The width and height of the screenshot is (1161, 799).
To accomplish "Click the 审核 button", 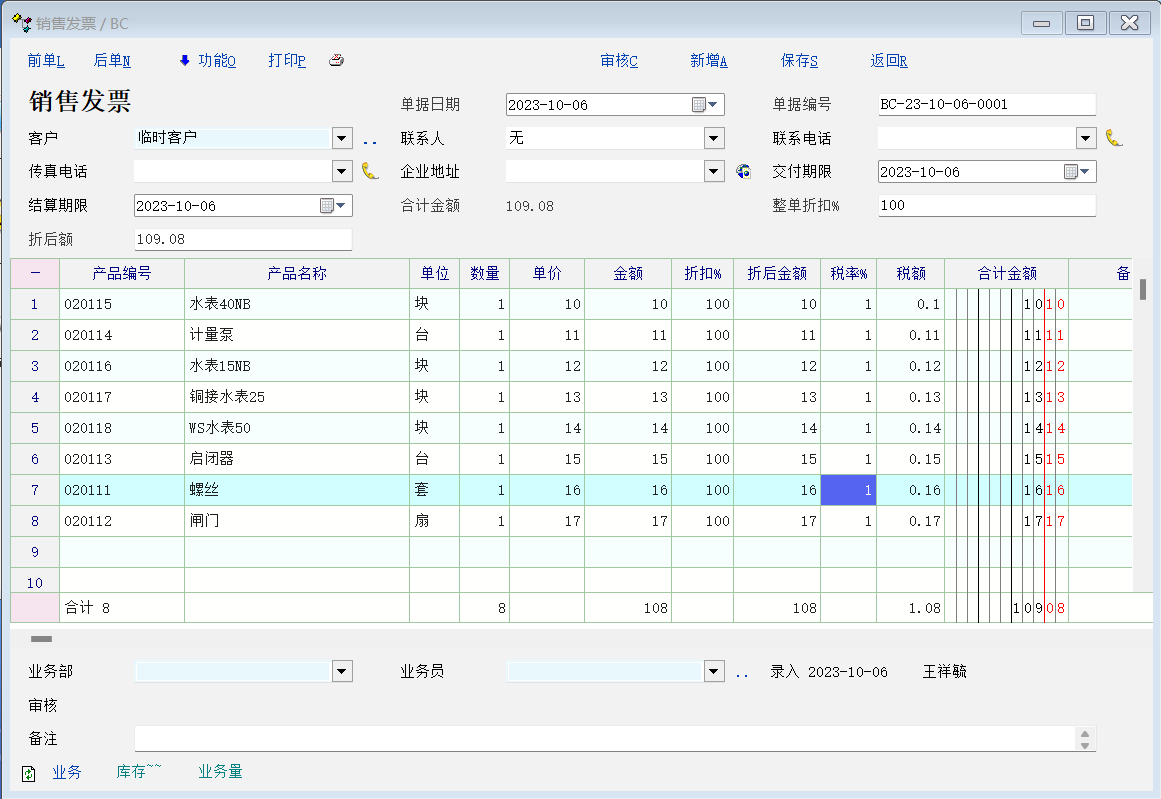I will pyautogui.click(x=619, y=61).
